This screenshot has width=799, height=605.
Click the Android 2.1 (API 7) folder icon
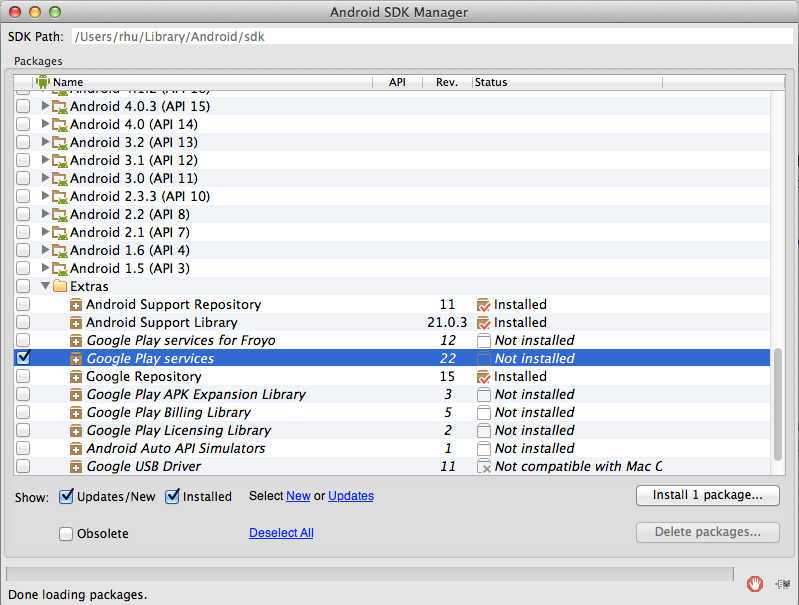pos(60,233)
